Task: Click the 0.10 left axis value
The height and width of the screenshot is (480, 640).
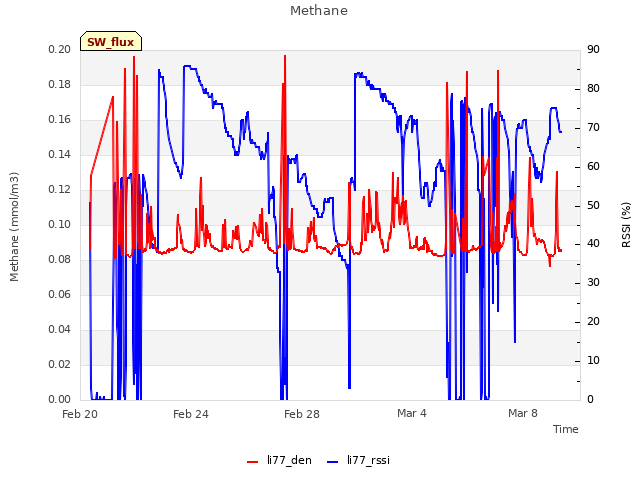Action: point(60,224)
